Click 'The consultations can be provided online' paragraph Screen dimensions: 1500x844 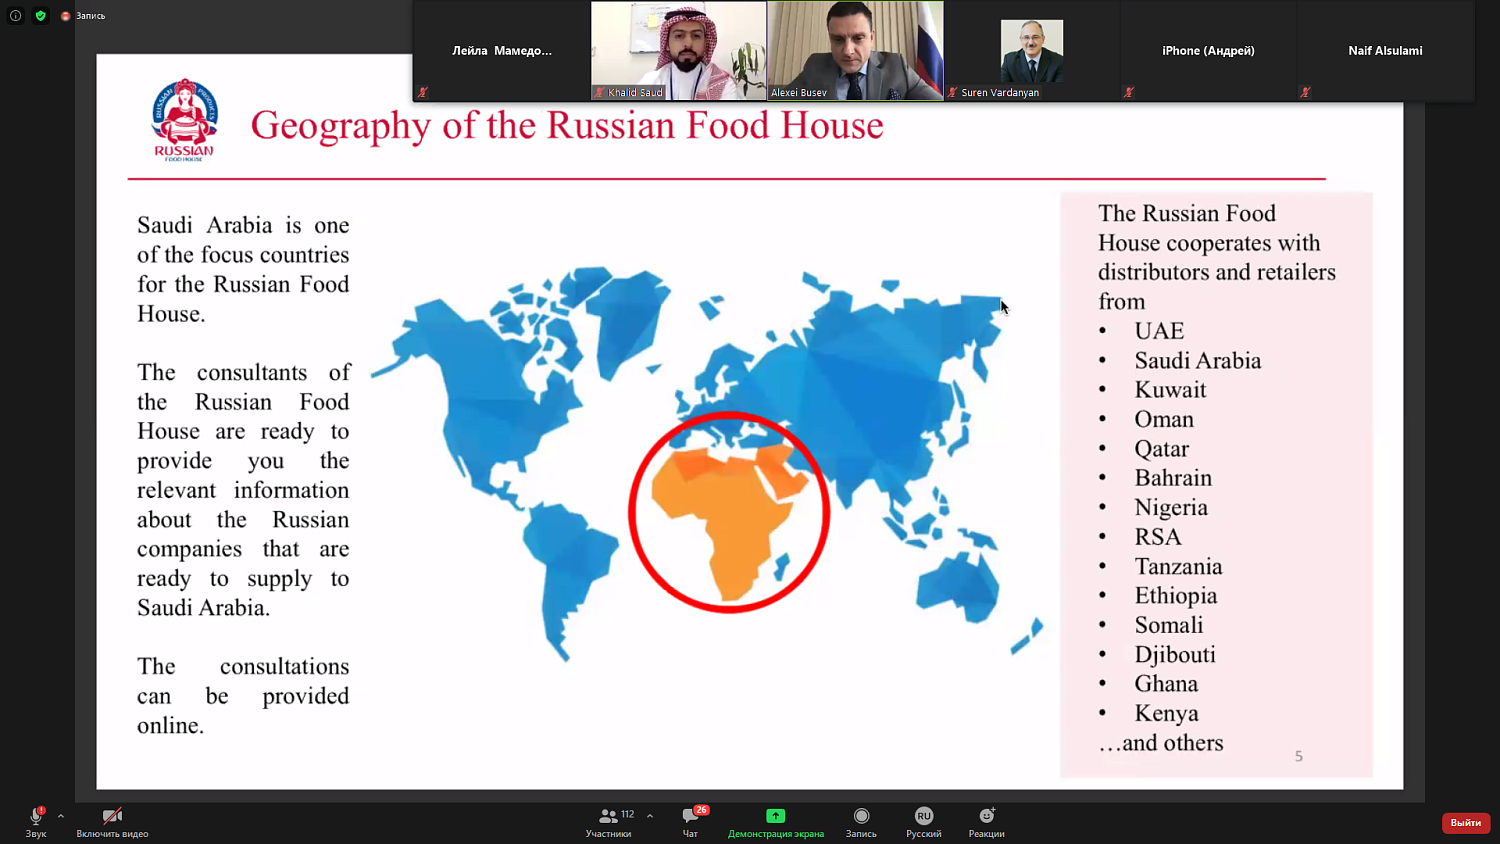pyautogui.click(x=243, y=696)
